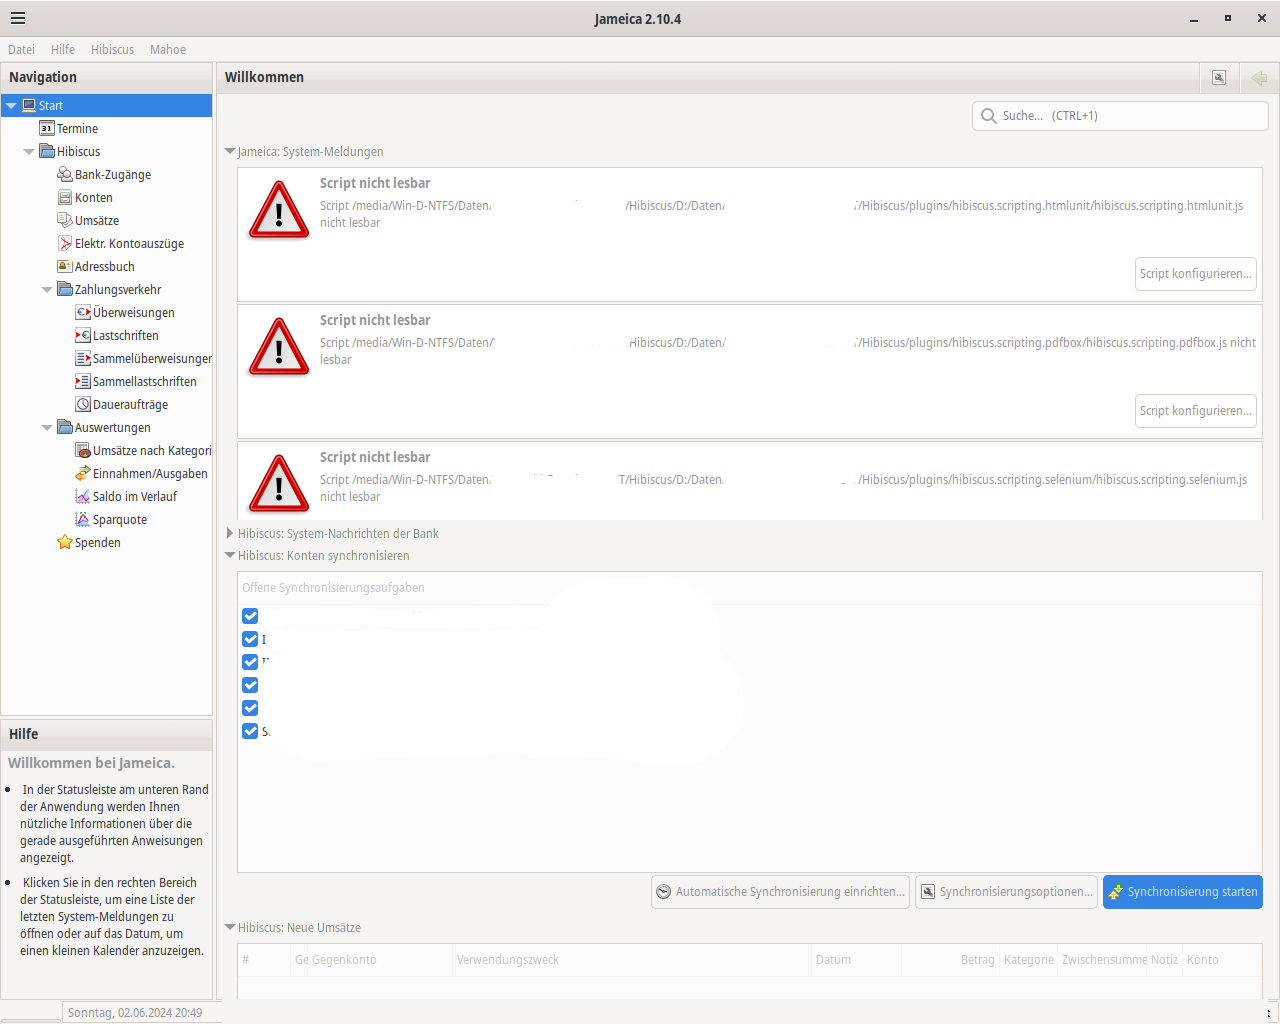This screenshot has height=1024, width=1280.
Task: Open Bank-Zugänge icon in navigation
Action: [64, 174]
